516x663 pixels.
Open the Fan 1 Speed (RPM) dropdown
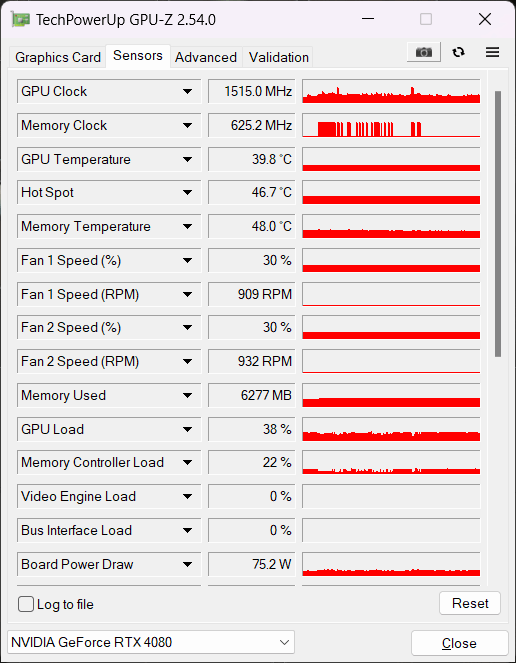click(187, 294)
